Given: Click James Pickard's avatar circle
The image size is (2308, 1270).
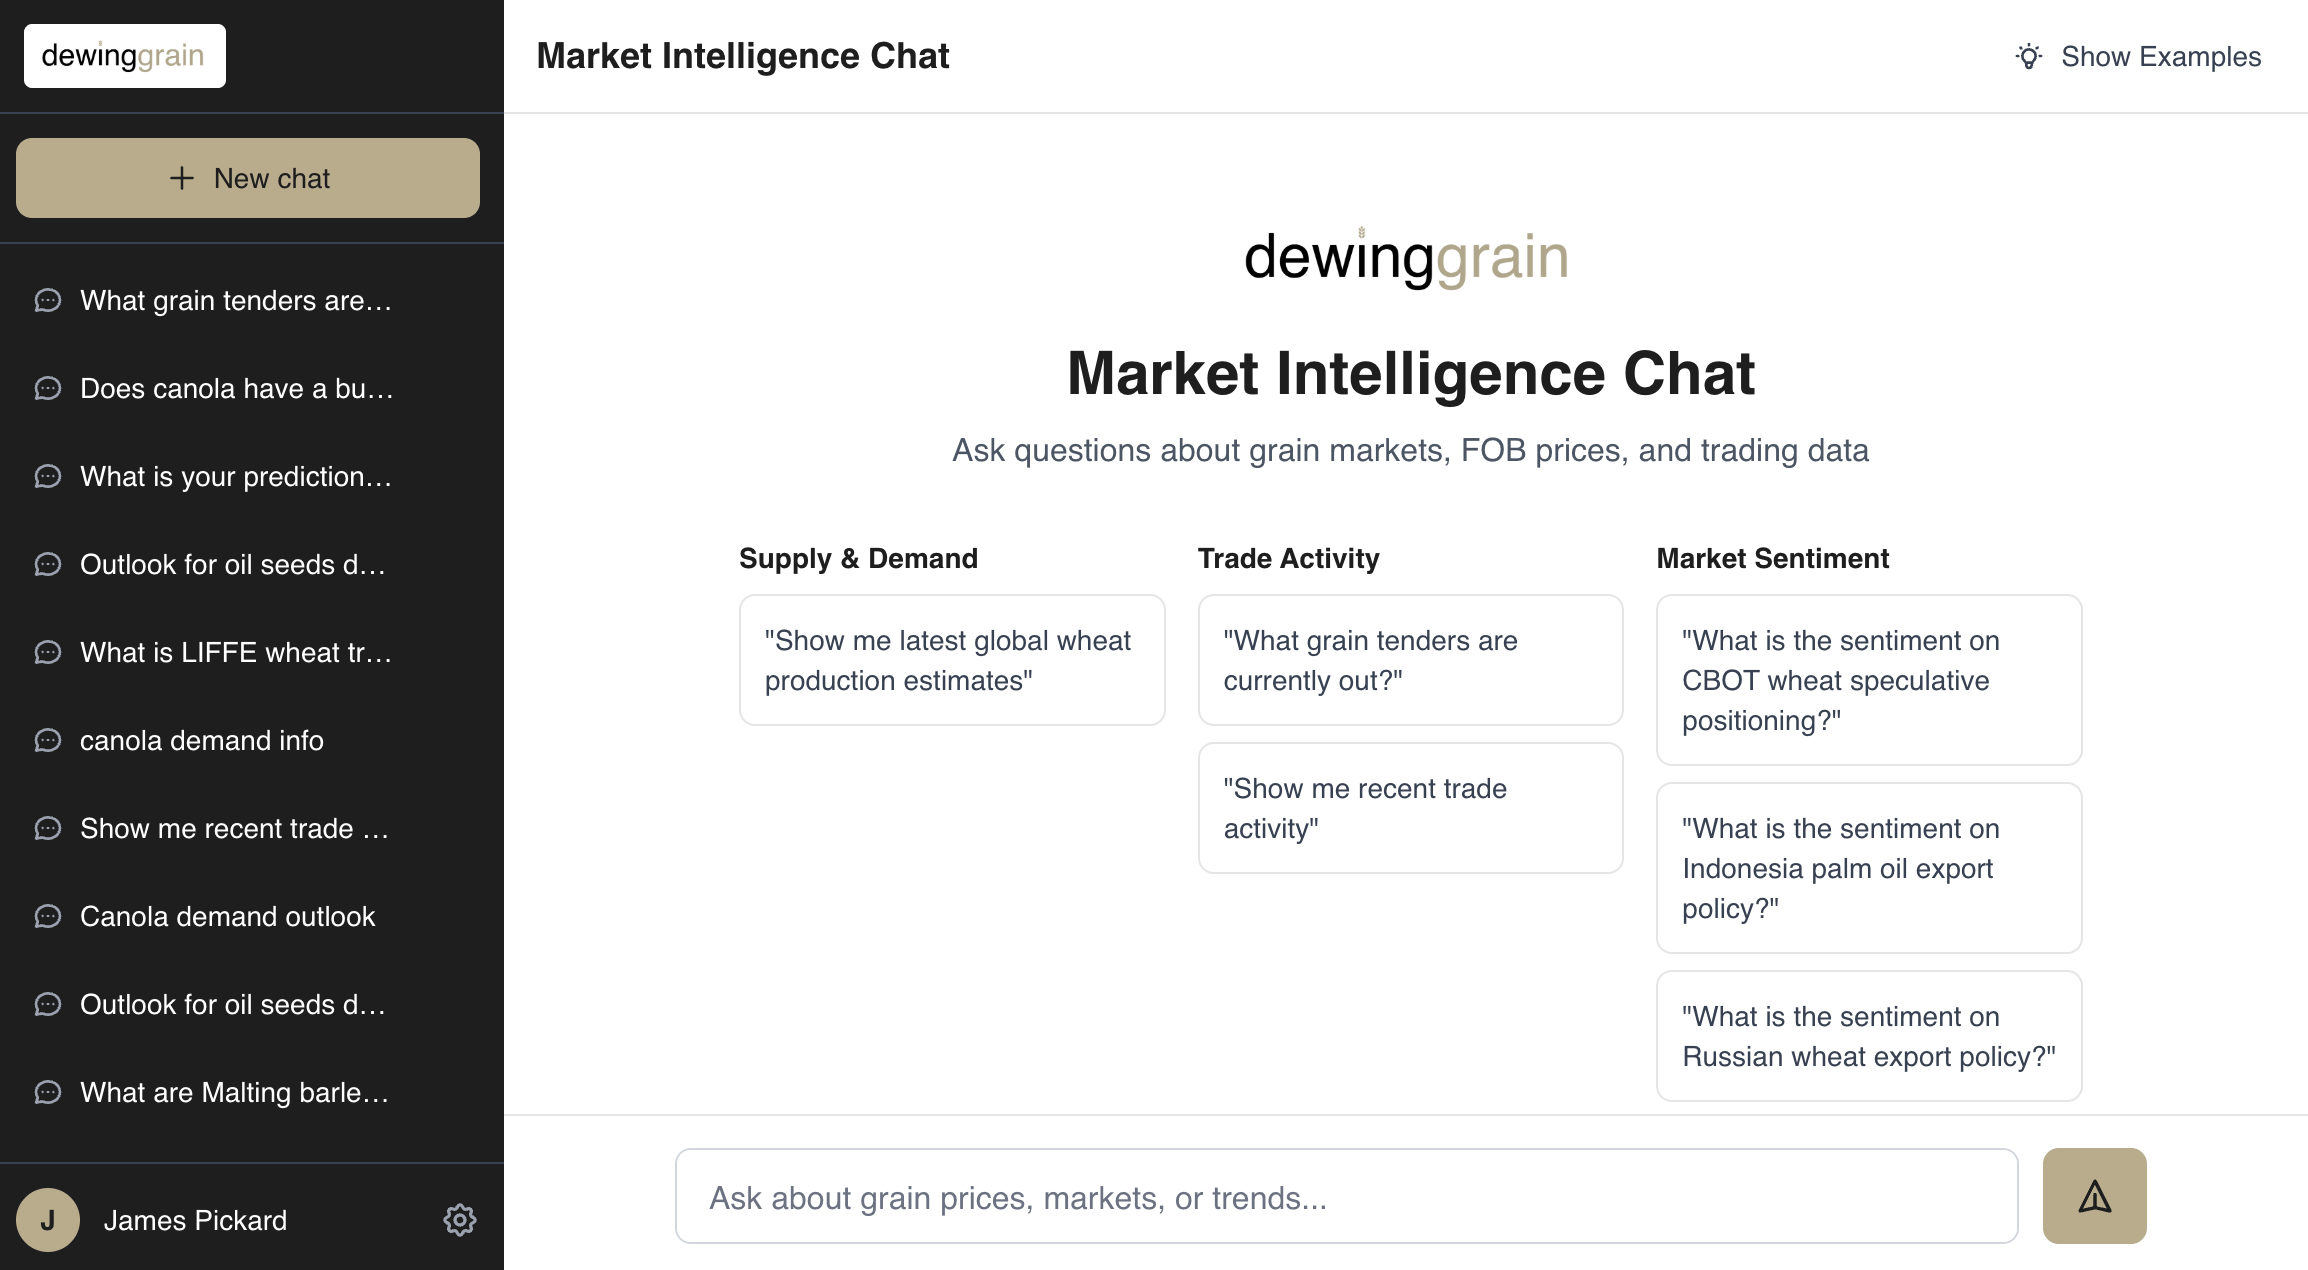Looking at the screenshot, I should tap(47, 1219).
